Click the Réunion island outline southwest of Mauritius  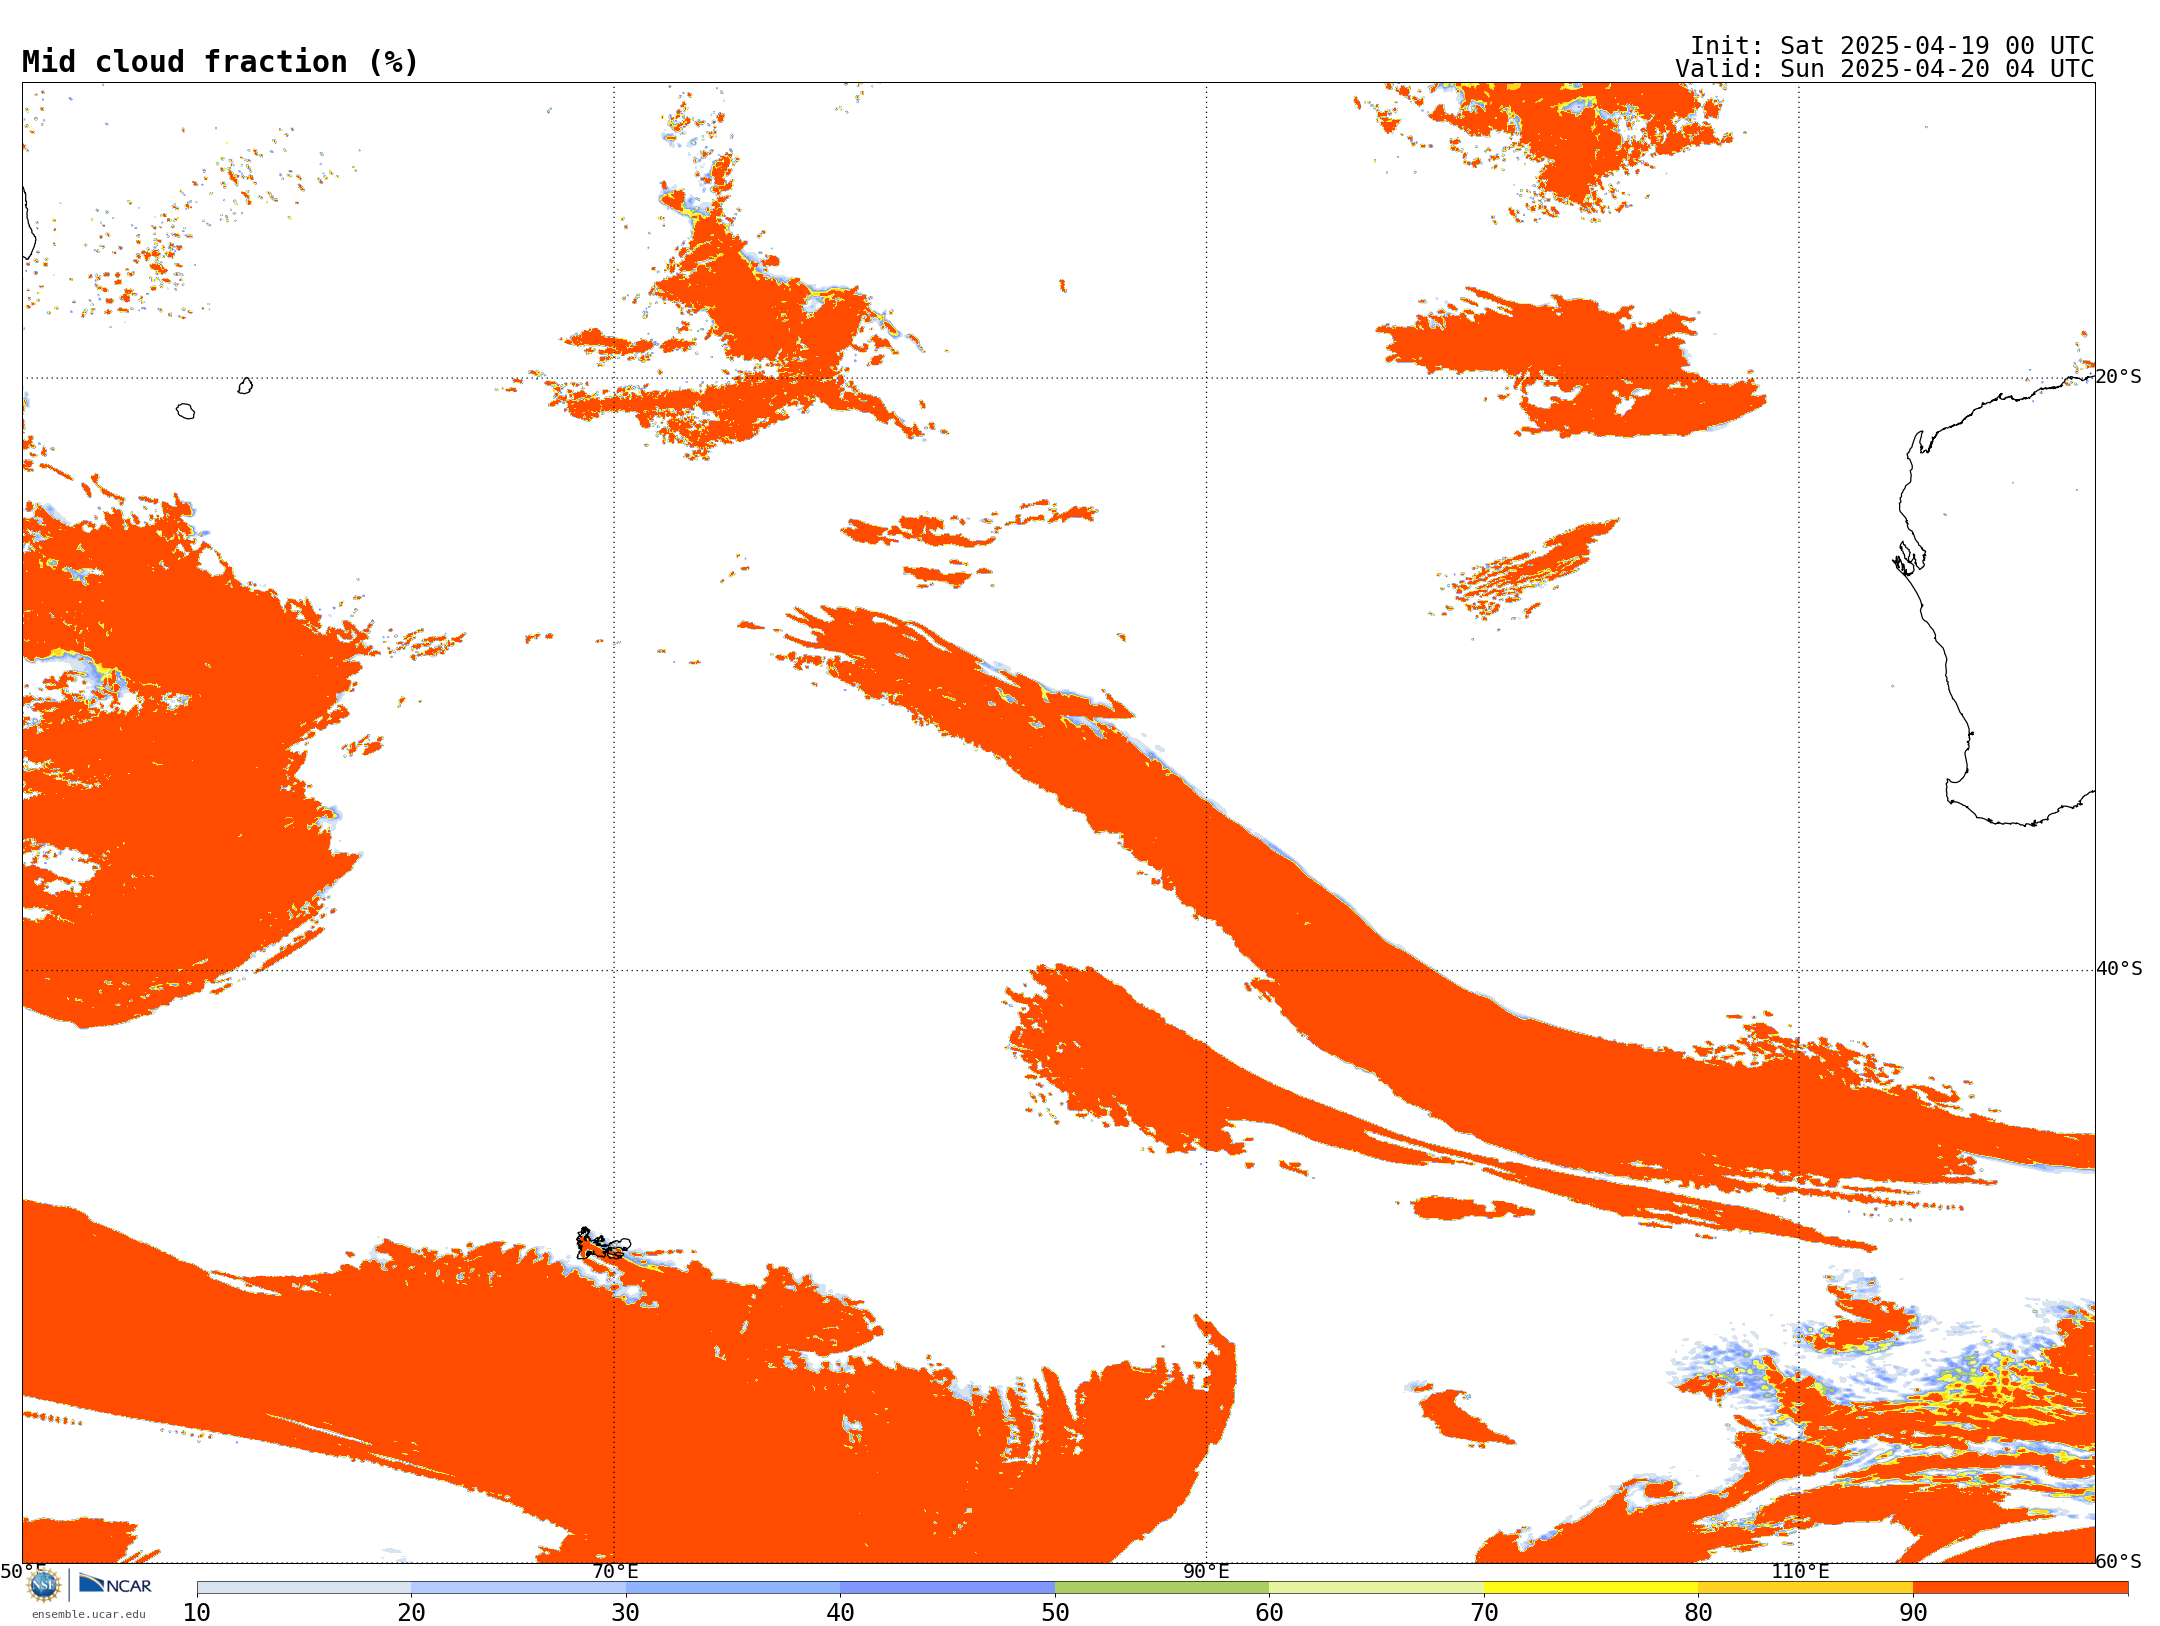(185, 411)
